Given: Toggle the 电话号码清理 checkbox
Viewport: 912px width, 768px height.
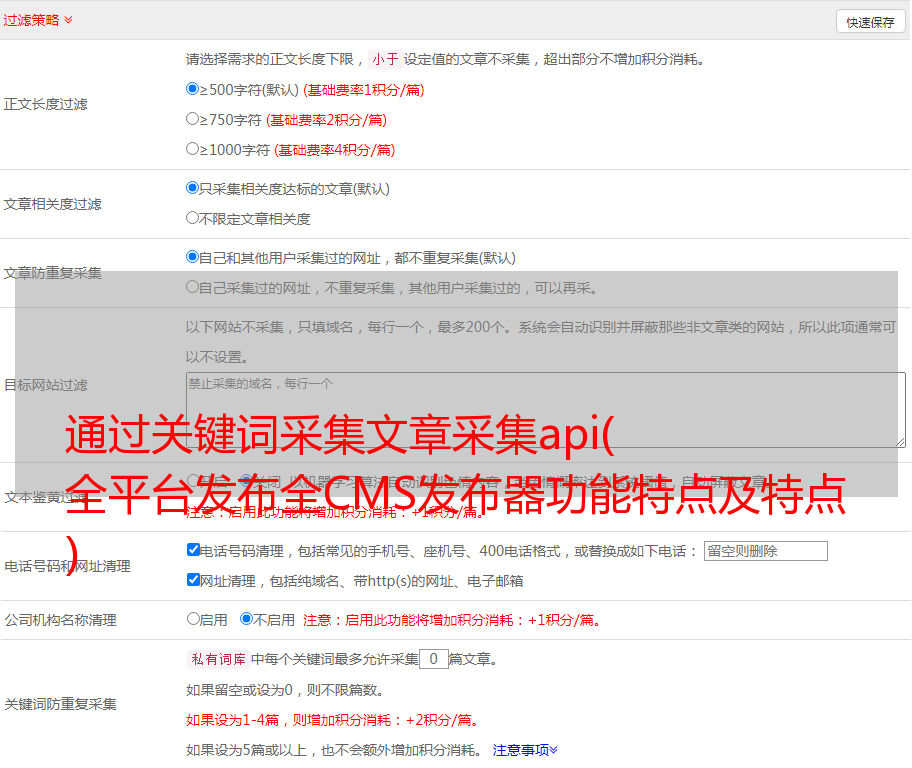Looking at the screenshot, I should coord(194,550).
